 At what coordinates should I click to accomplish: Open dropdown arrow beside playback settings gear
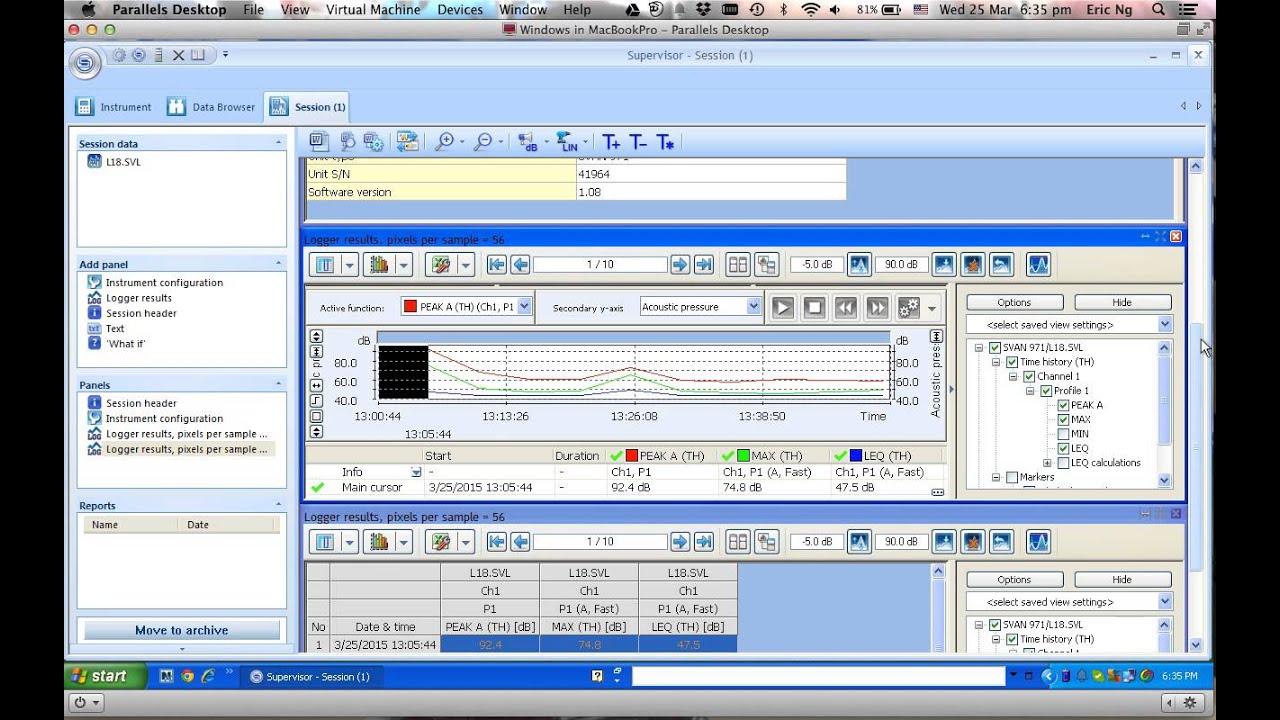932,307
